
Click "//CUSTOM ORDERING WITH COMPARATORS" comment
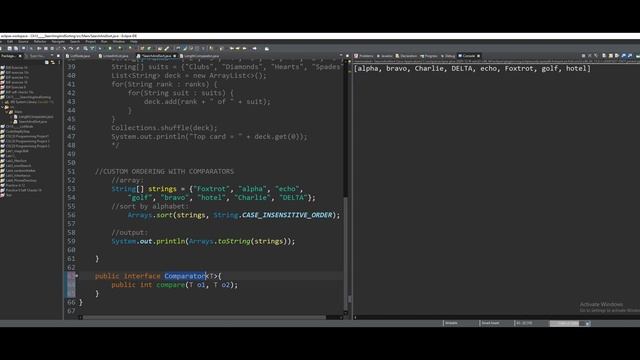(x=164, y=171)
